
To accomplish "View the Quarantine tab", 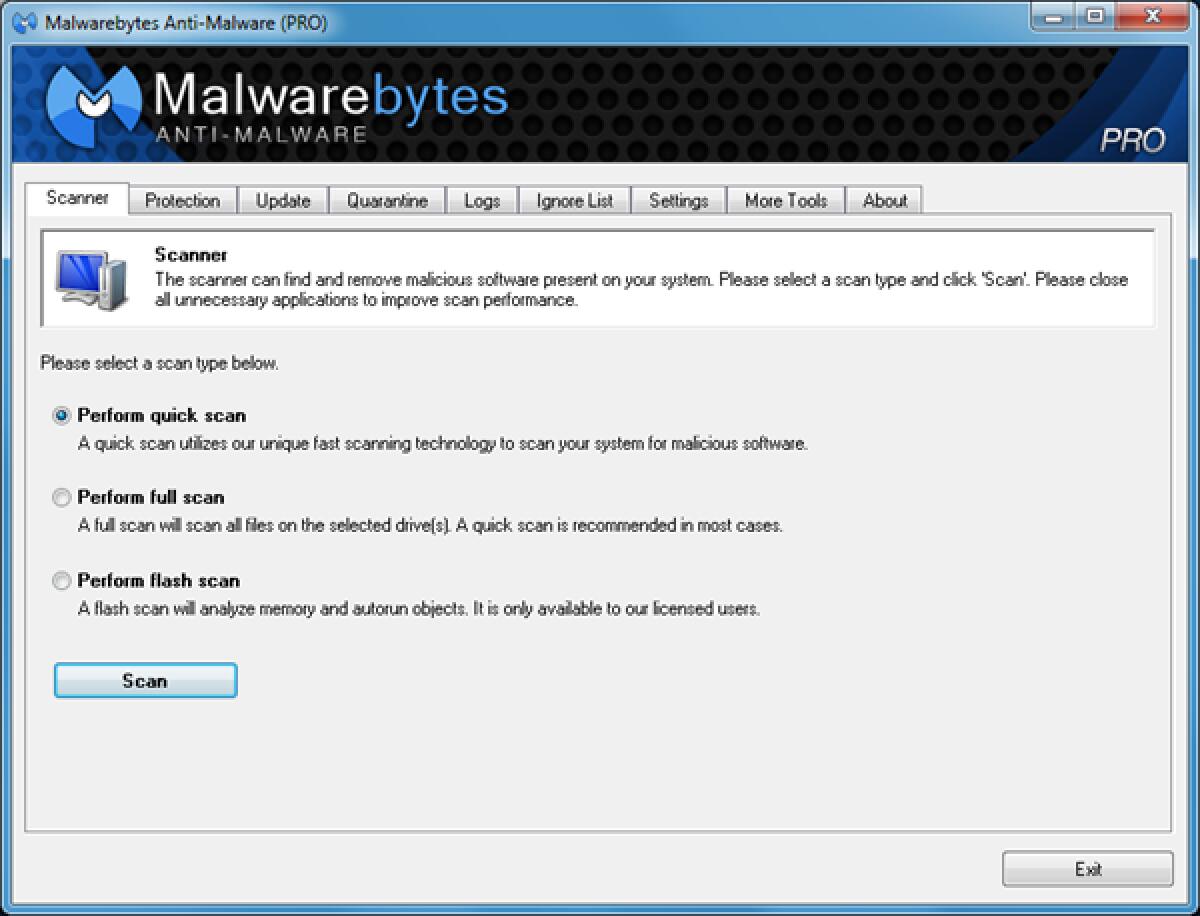I will coord(387,200).
